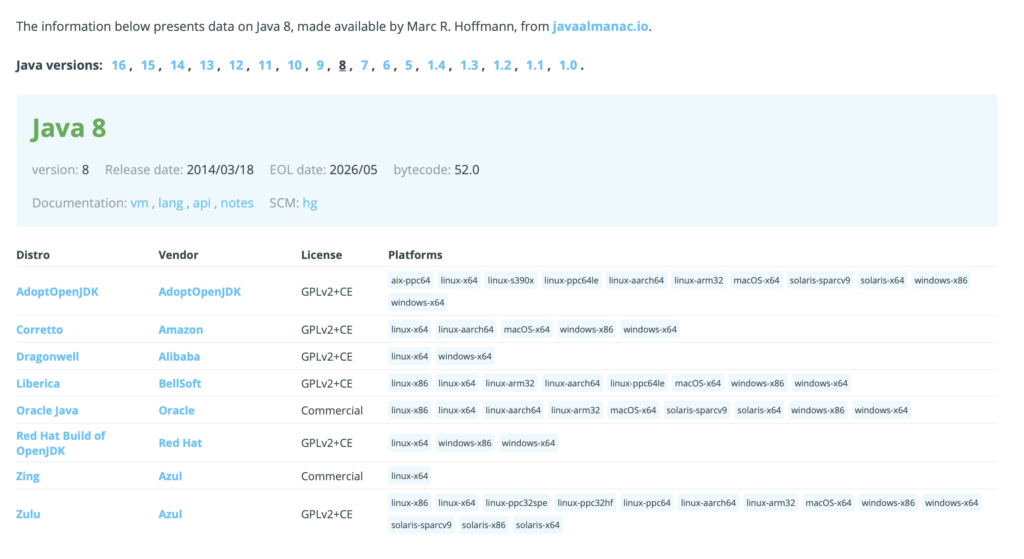Screen dimensions: 1024x559
Task: Click aix-ppc64 tag in AdoptOpenJDK row
Action: pos(411,280)
